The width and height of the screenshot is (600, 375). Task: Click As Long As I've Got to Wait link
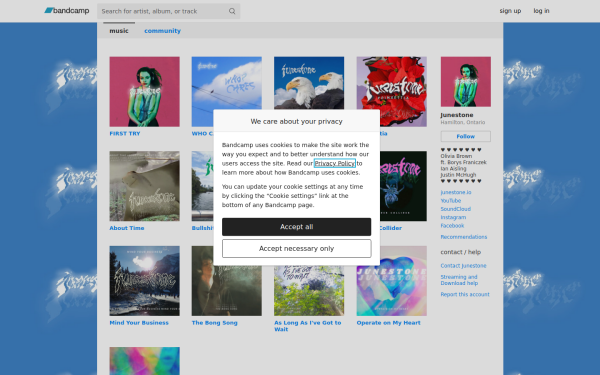(x=307, y=326)
